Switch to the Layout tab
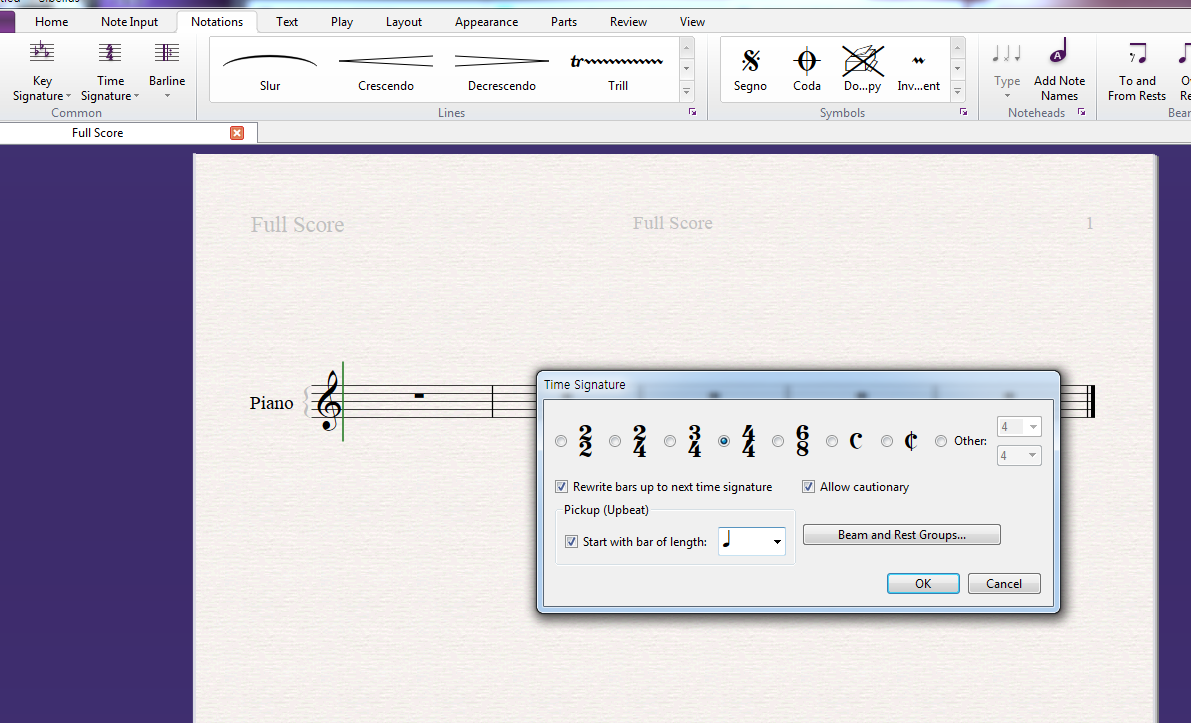 [403, 22]
